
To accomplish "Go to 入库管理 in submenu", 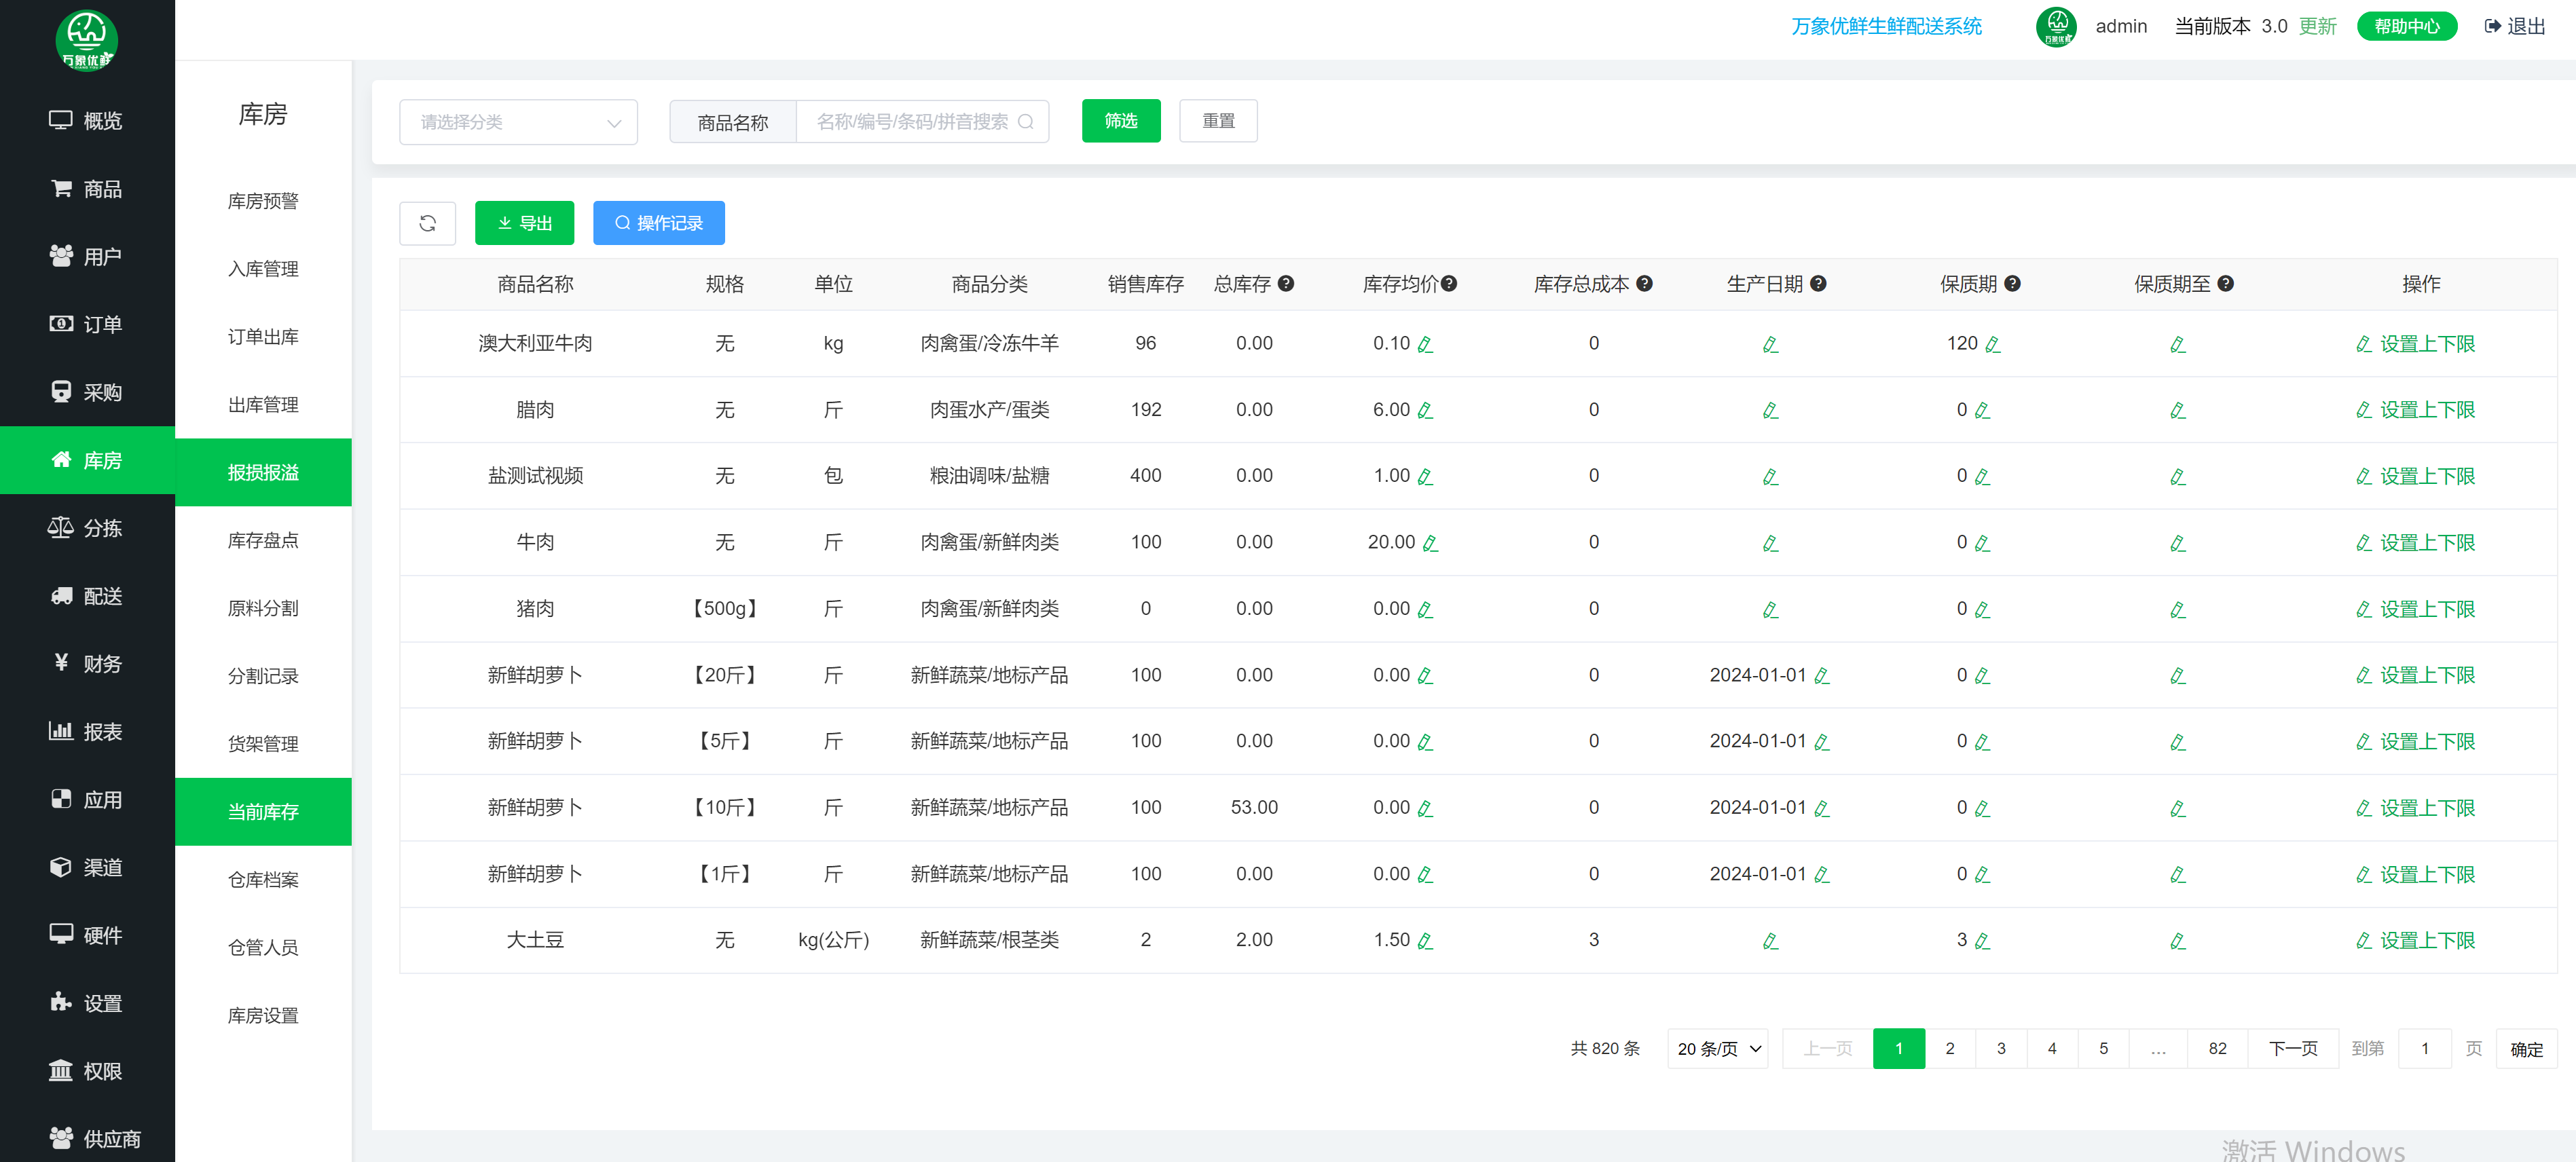I will (x=263, y=269).
